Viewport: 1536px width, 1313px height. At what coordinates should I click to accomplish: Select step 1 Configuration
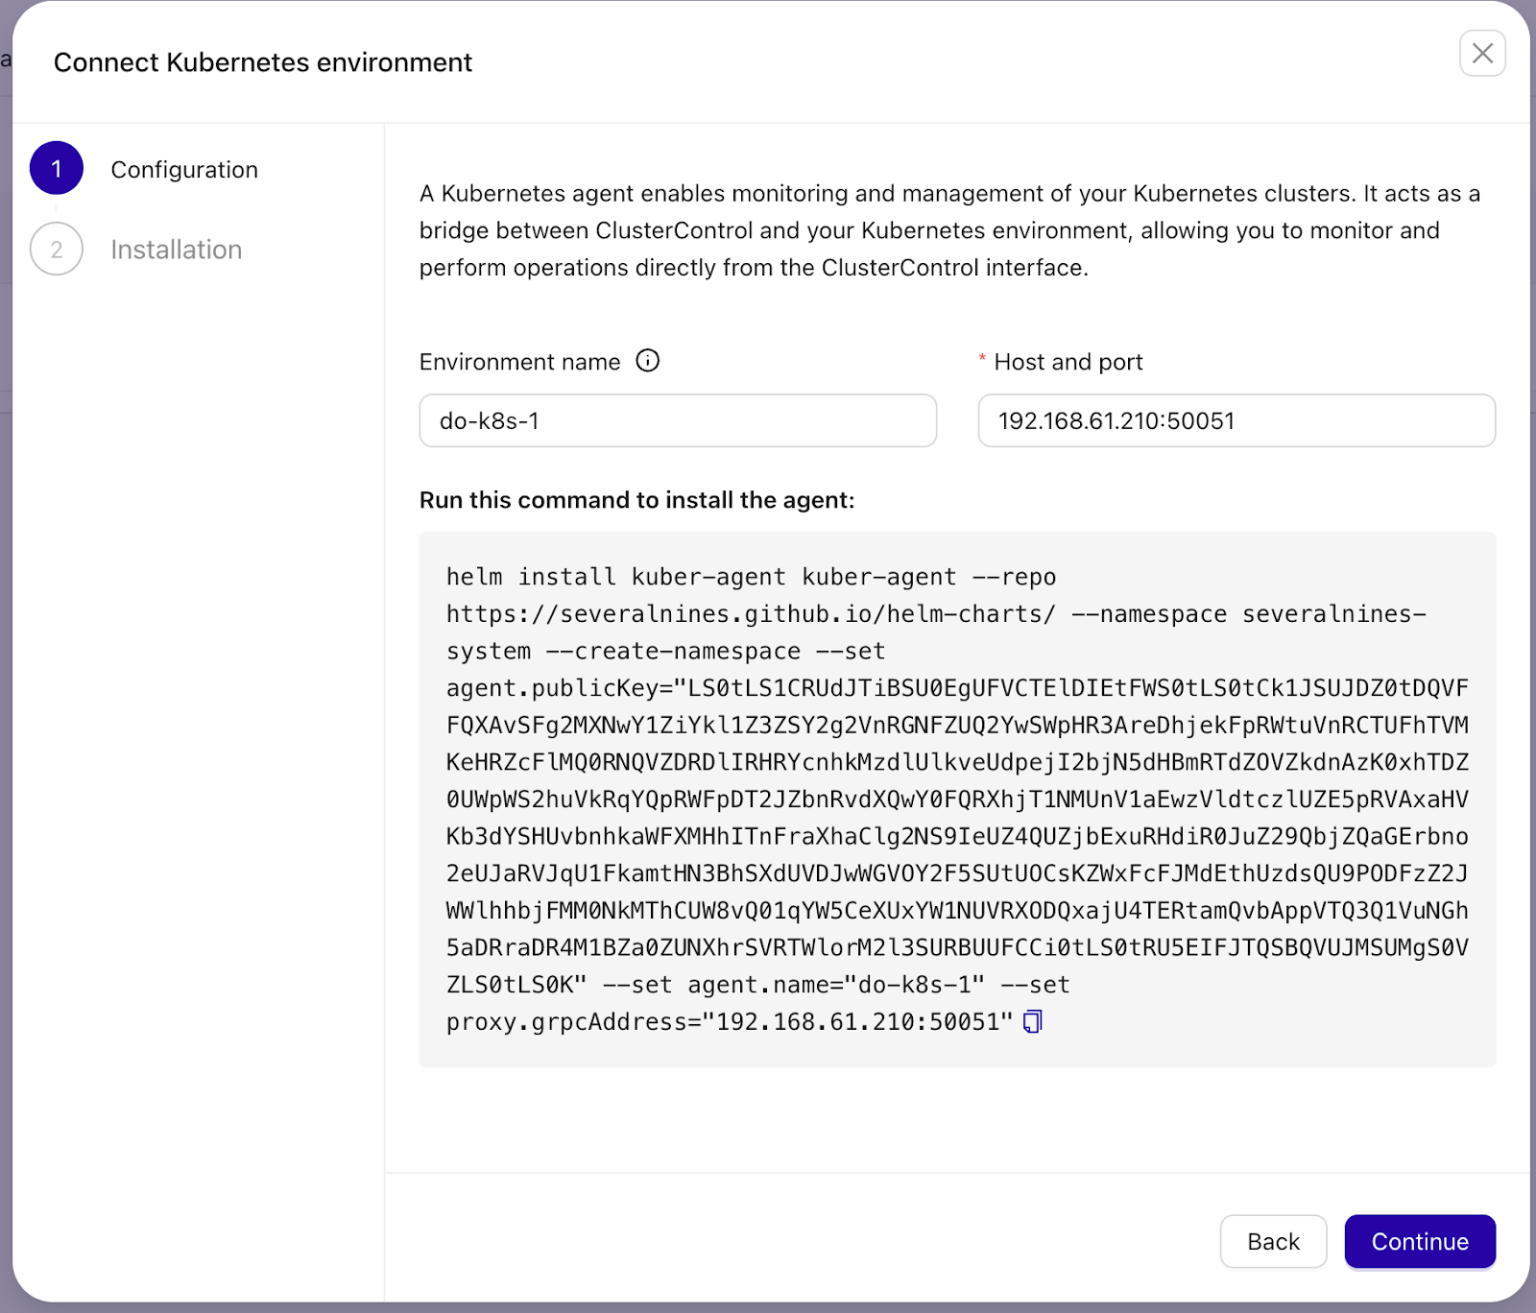(x=145, y=169)
